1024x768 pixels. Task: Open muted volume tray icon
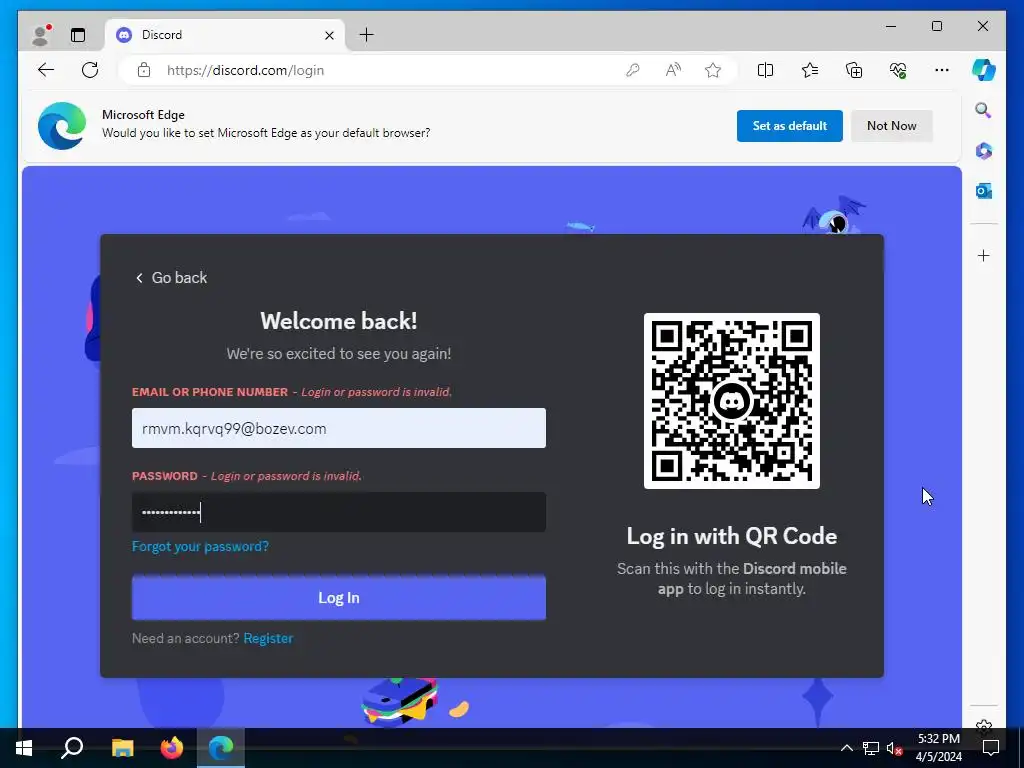[894, 748]
